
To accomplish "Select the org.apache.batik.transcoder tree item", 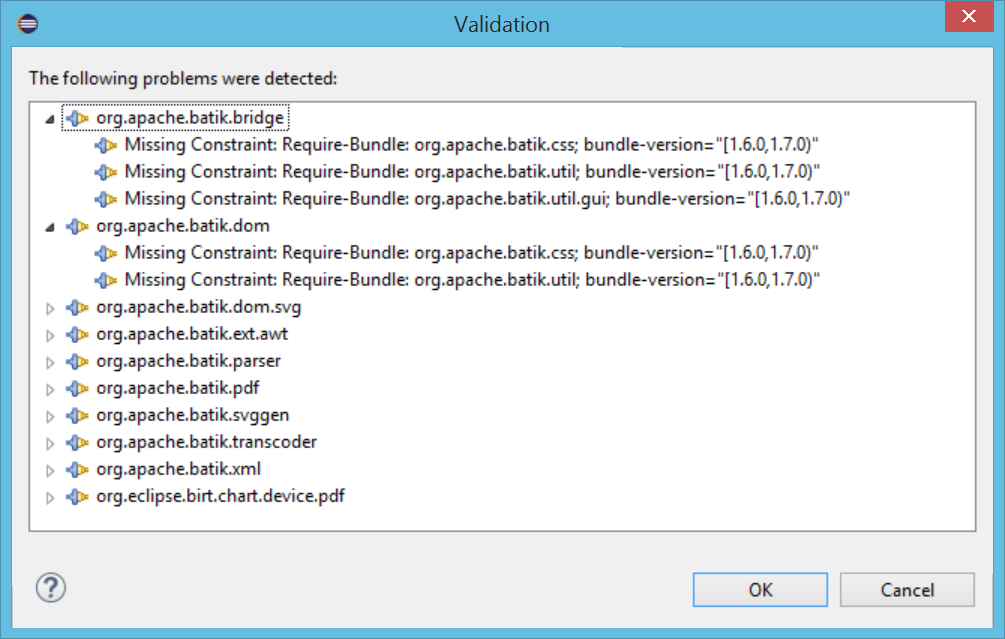I will [206, 442].
